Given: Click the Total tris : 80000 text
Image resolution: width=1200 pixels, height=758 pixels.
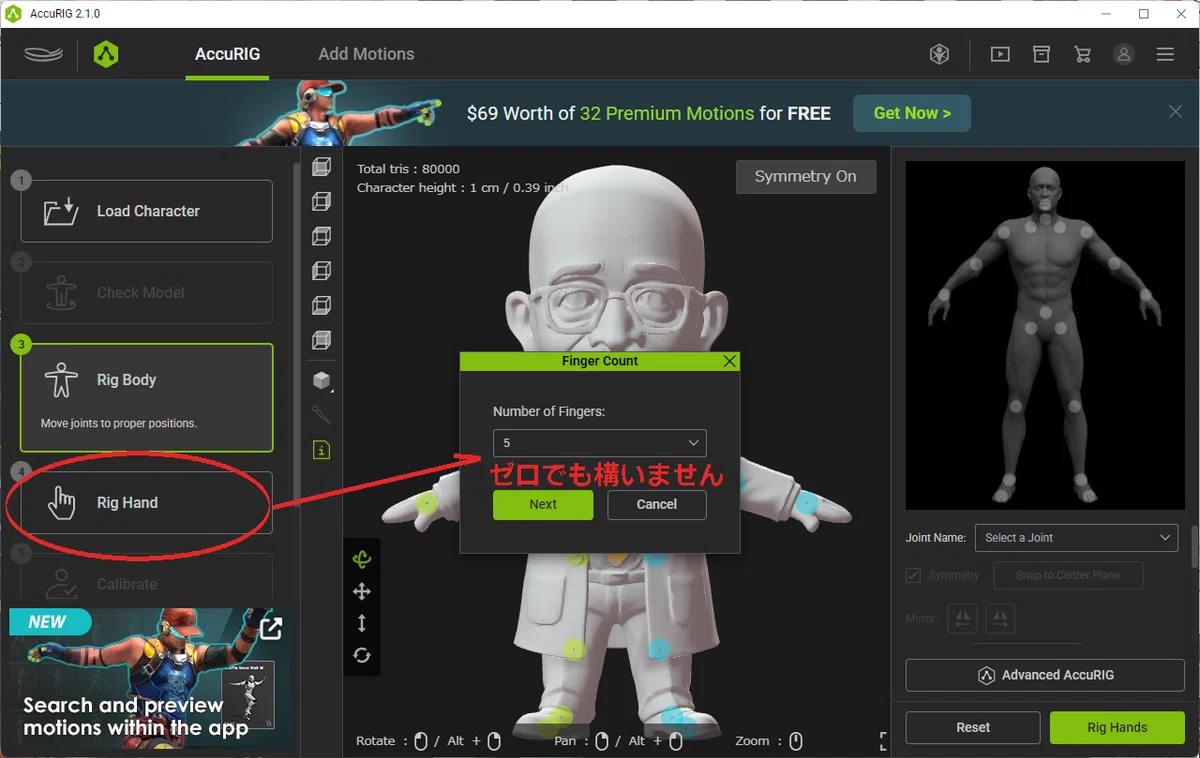Looking at the screenshot, I should tap(408, 169).
